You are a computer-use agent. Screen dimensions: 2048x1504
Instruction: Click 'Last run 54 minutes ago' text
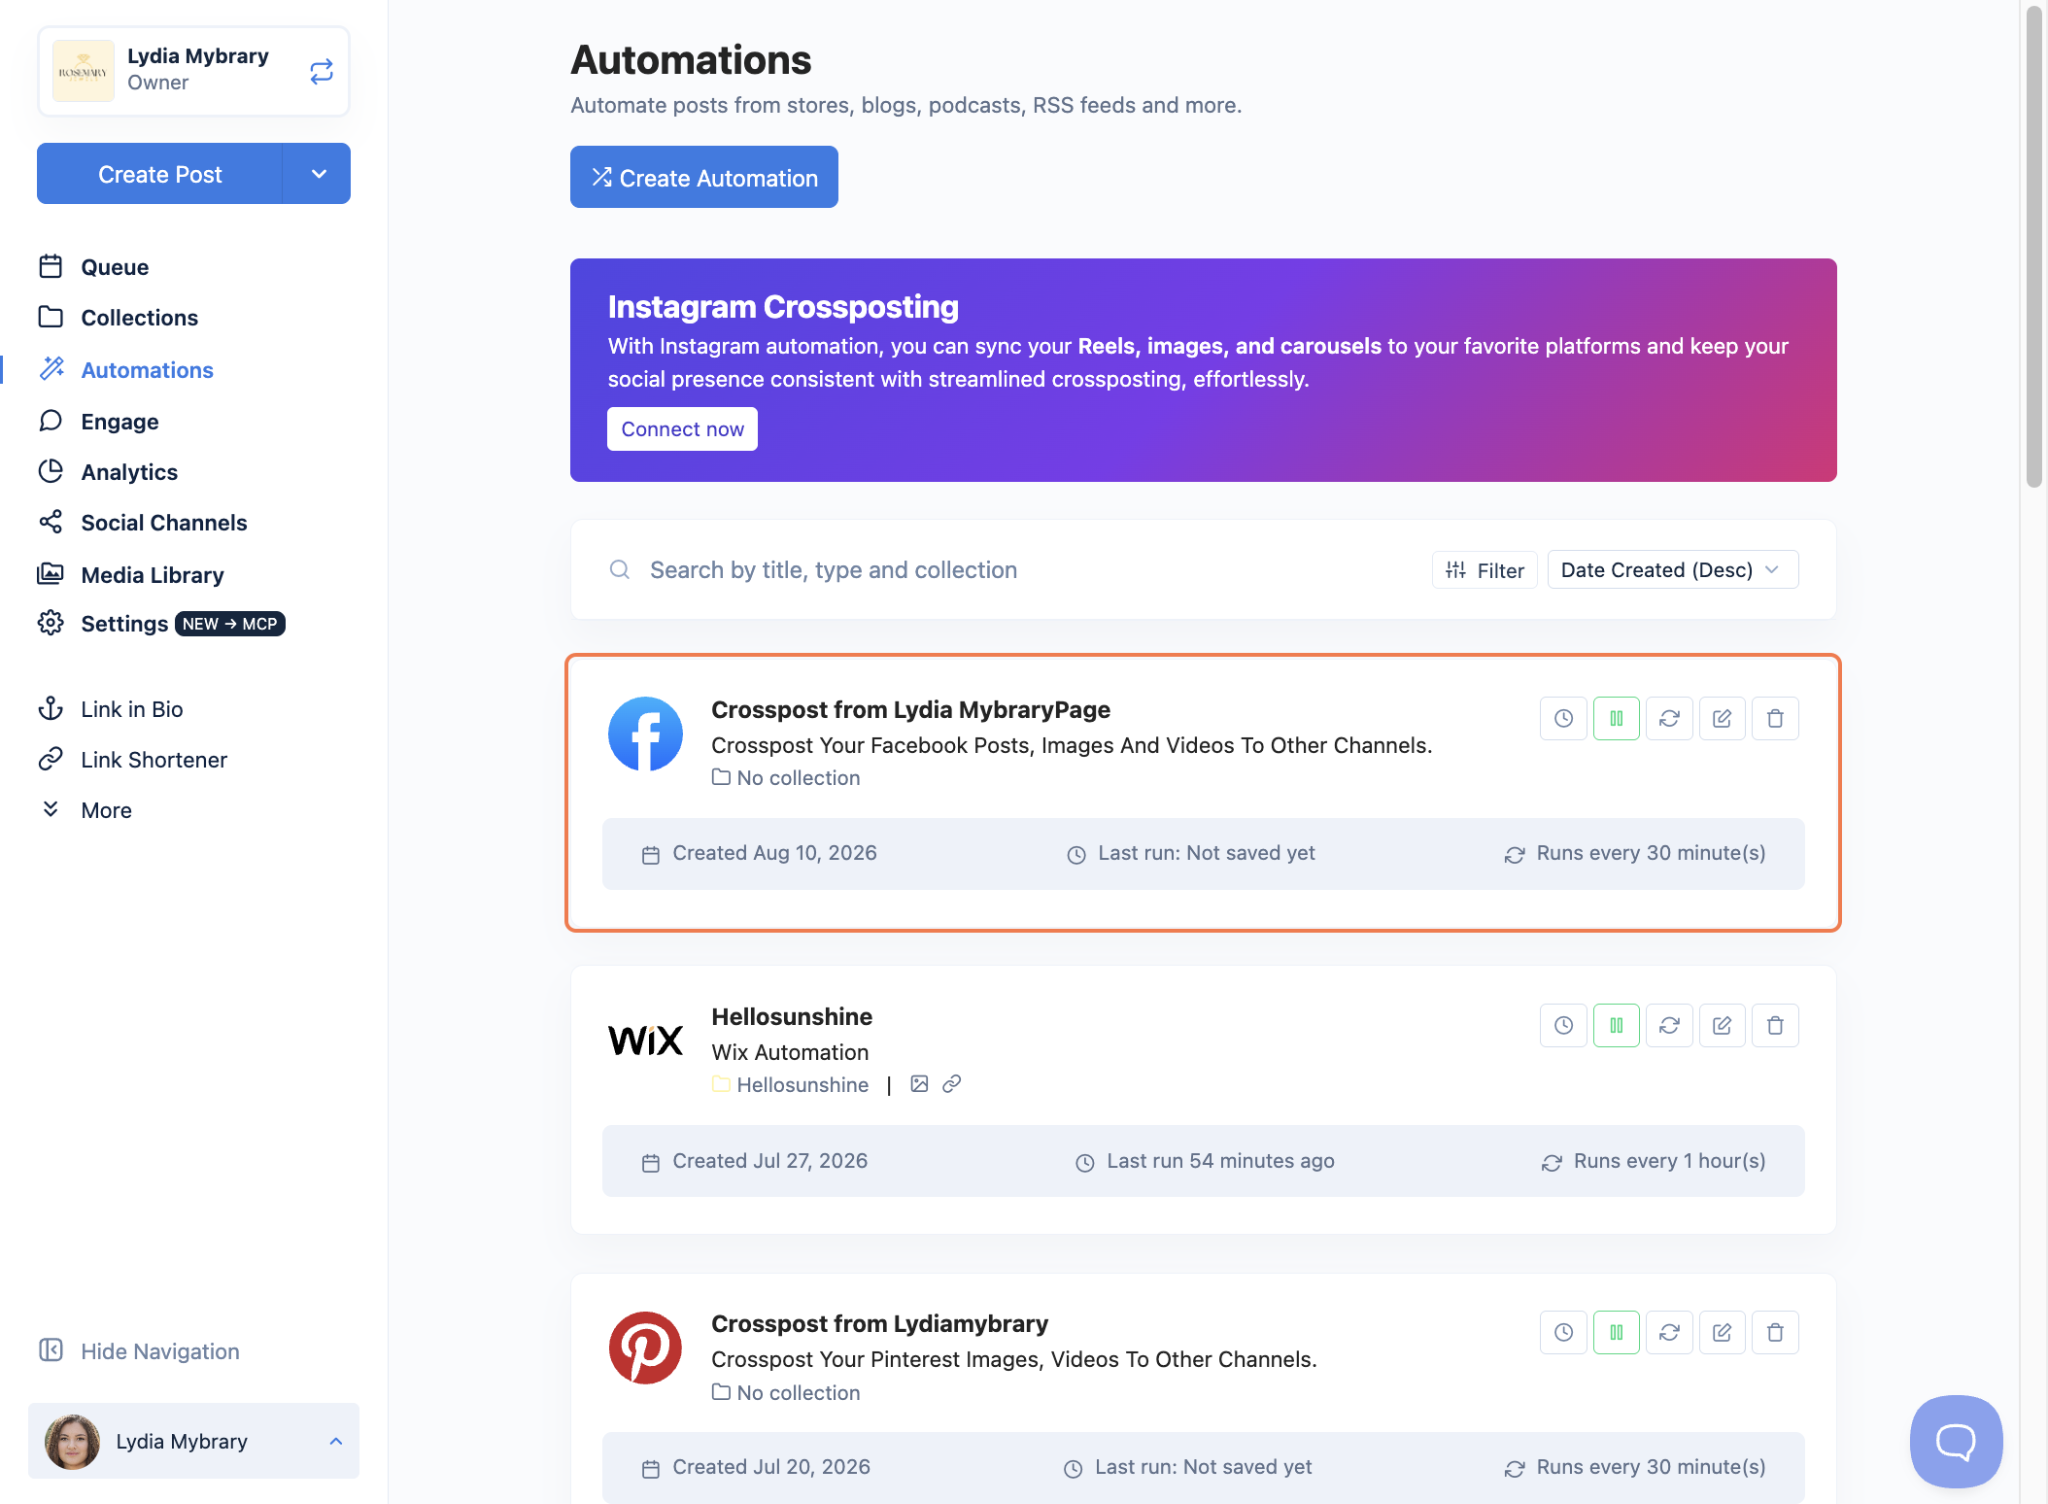[1220, 1160]
